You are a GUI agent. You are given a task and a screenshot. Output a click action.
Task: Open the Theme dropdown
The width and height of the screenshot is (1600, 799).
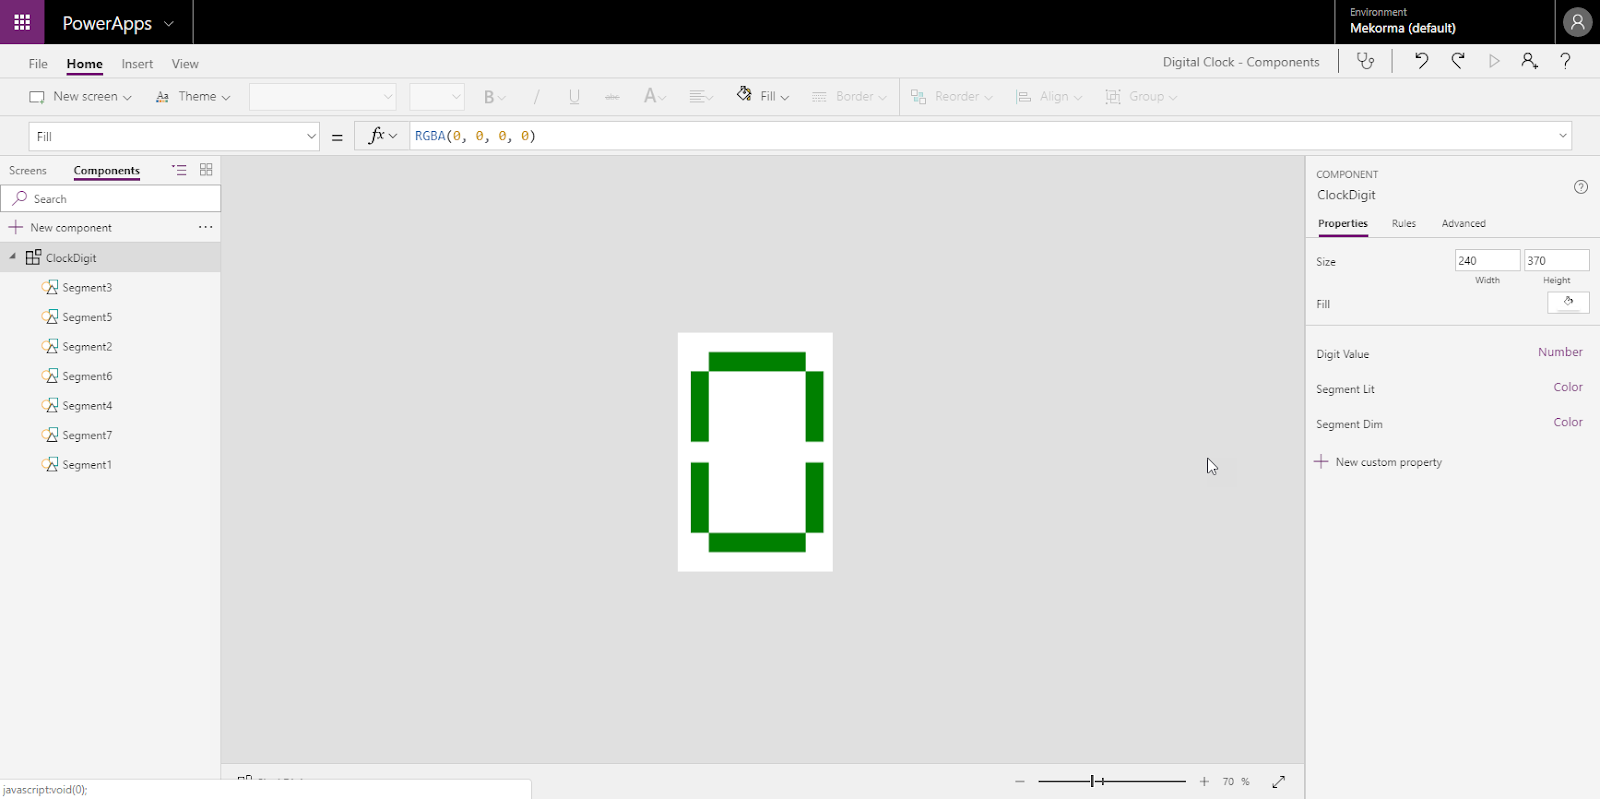193,97
